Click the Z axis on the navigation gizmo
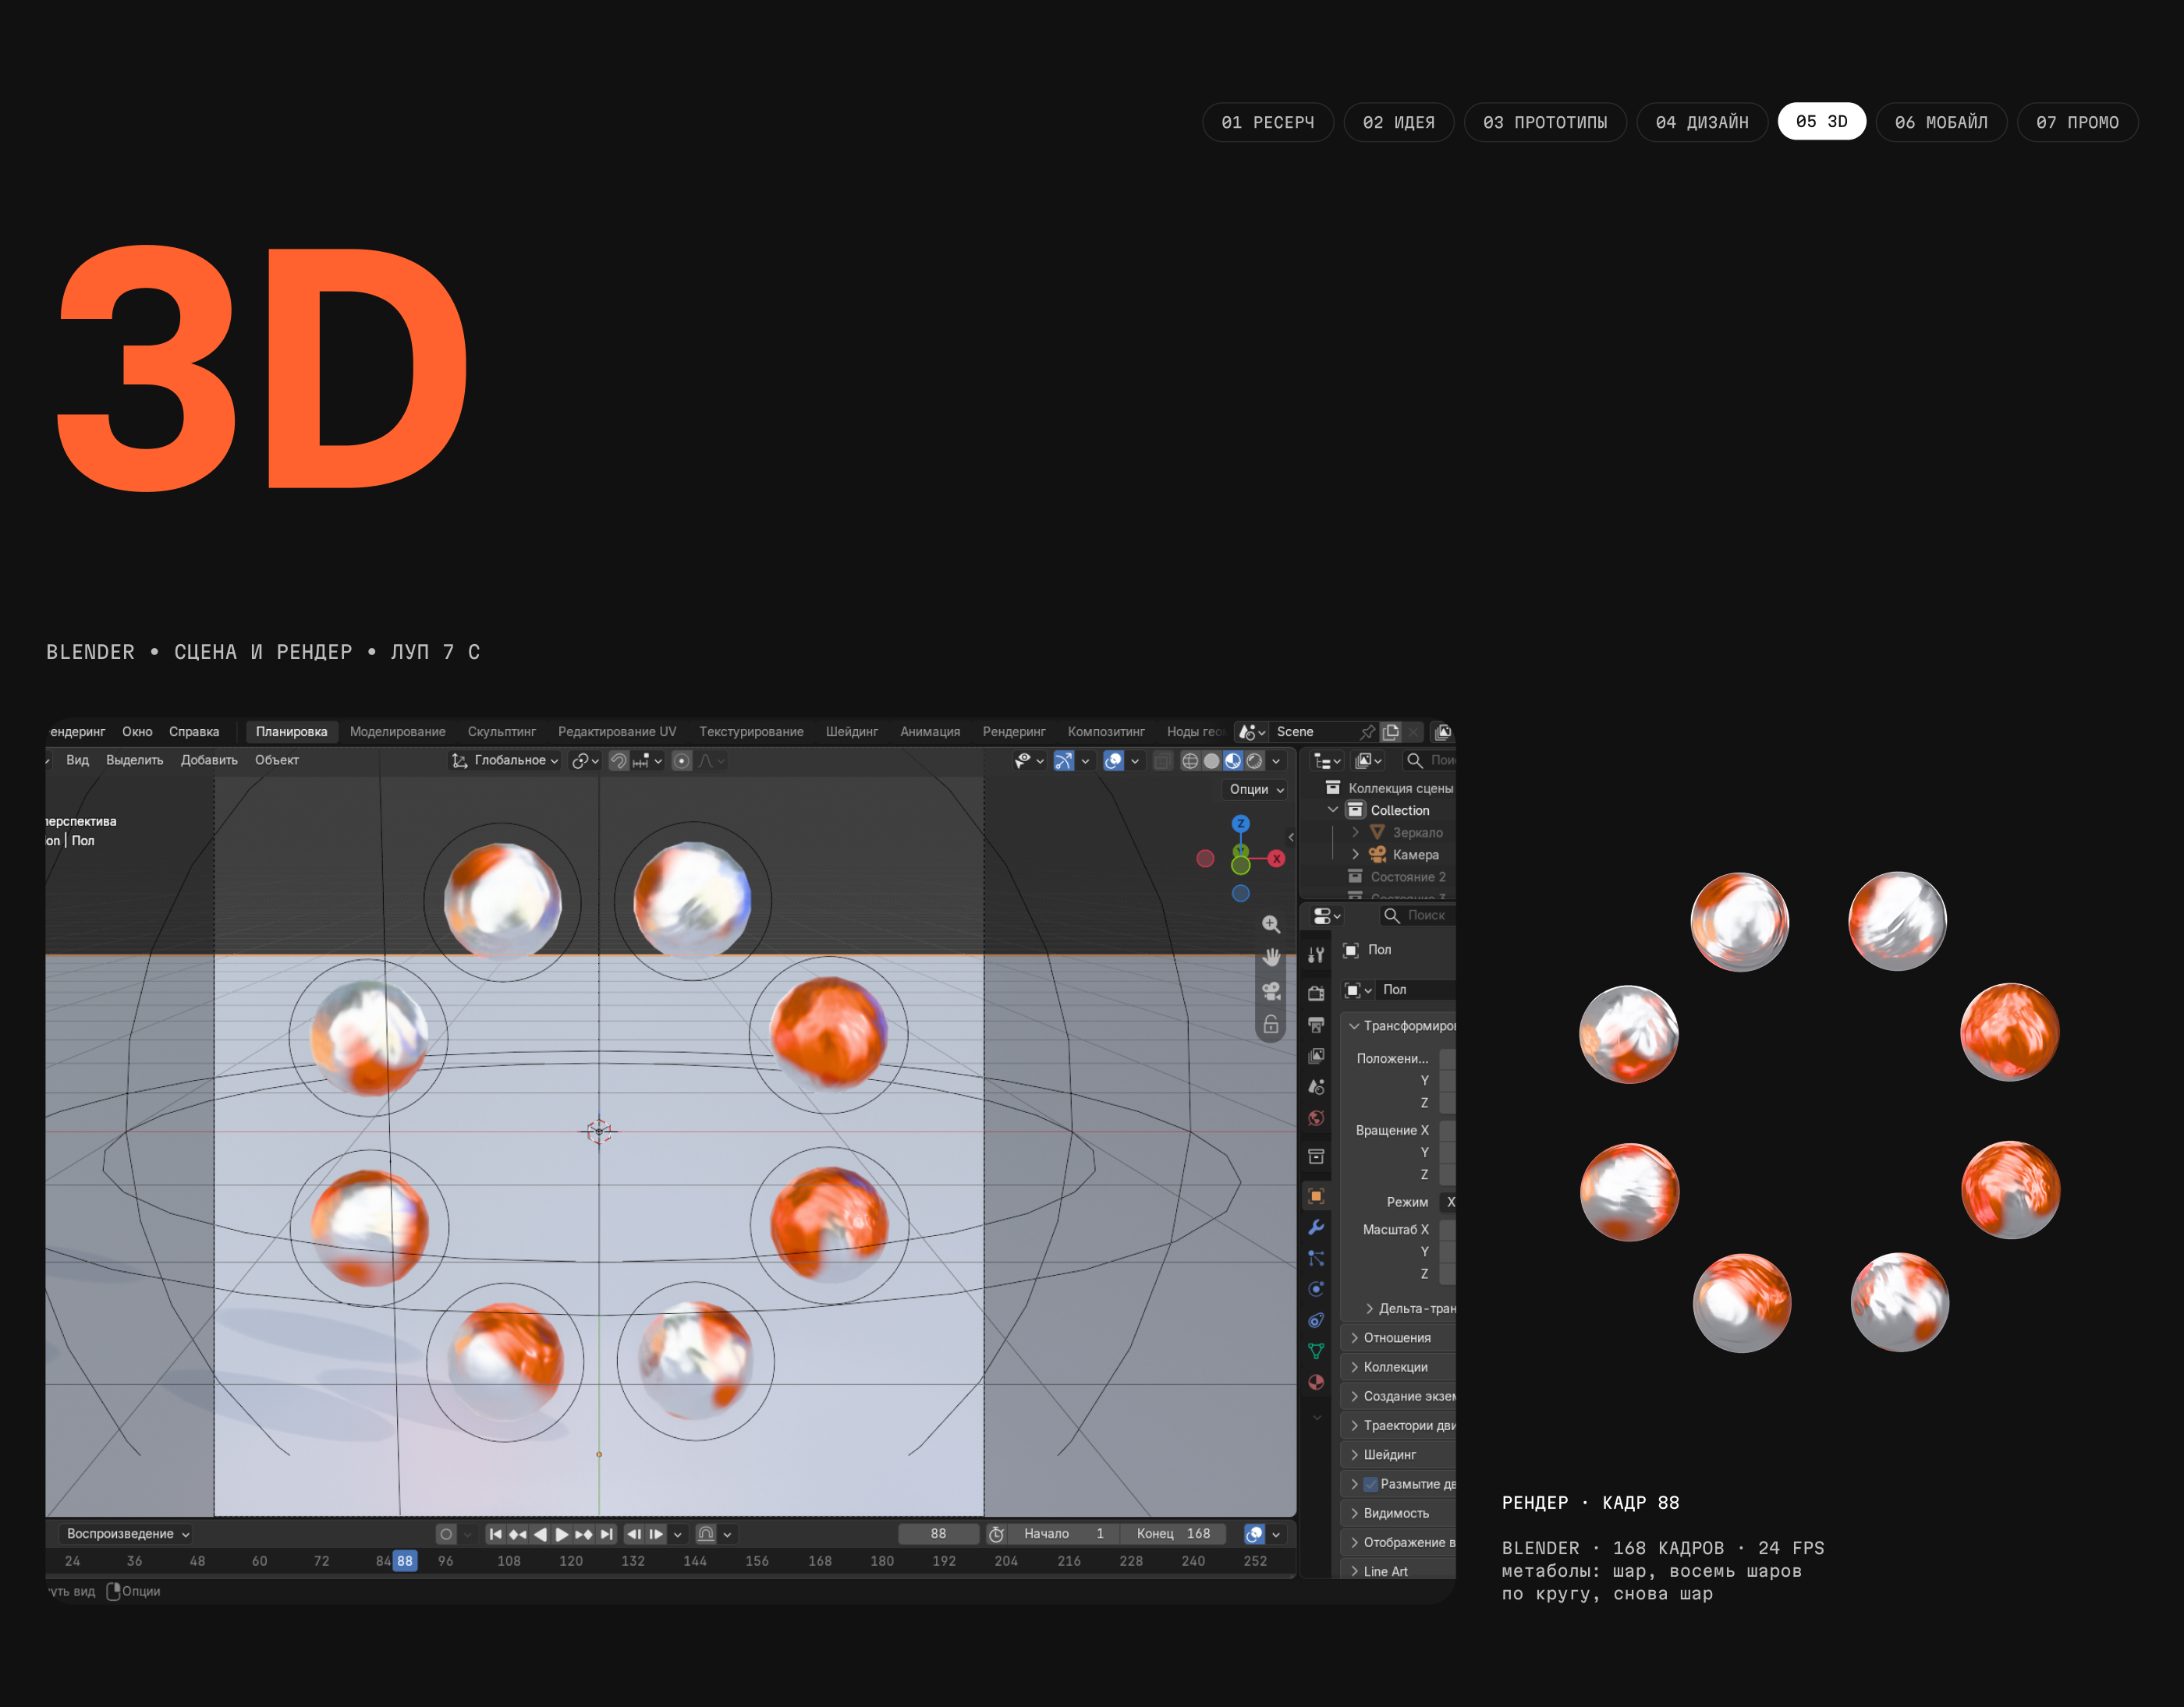 click(x=1240, y=824)
